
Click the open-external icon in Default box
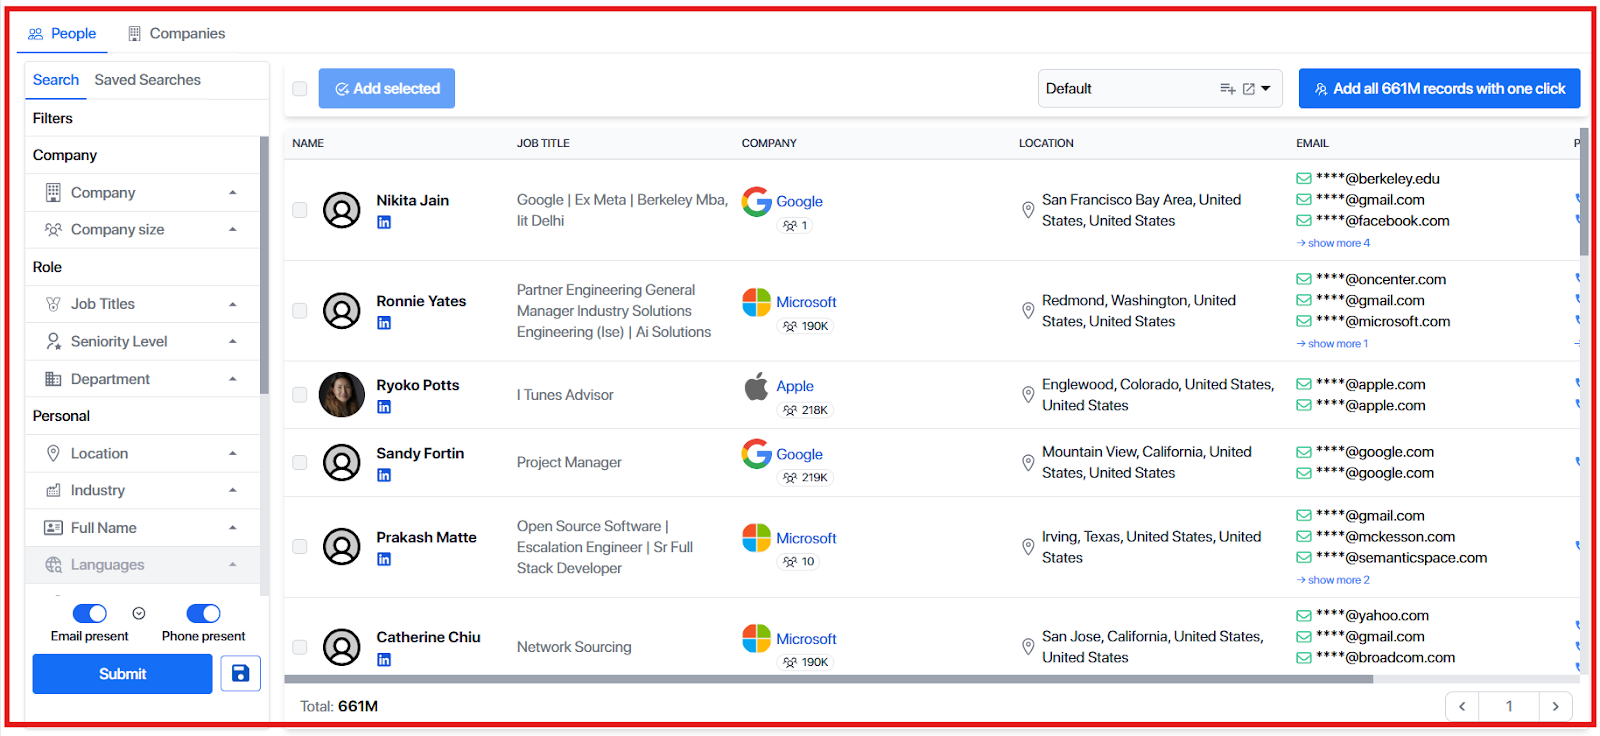tap(1249, 89)
